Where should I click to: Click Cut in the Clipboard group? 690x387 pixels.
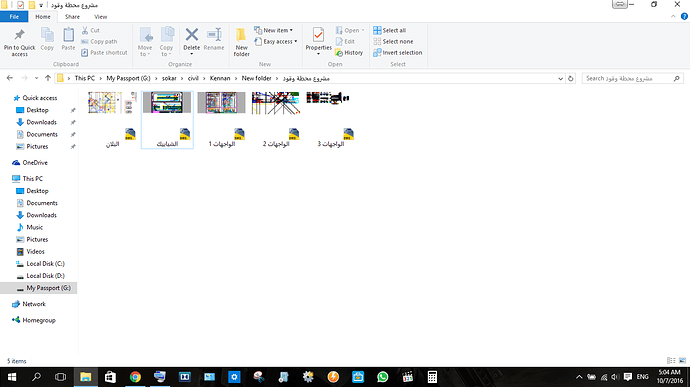click(91, 30)
